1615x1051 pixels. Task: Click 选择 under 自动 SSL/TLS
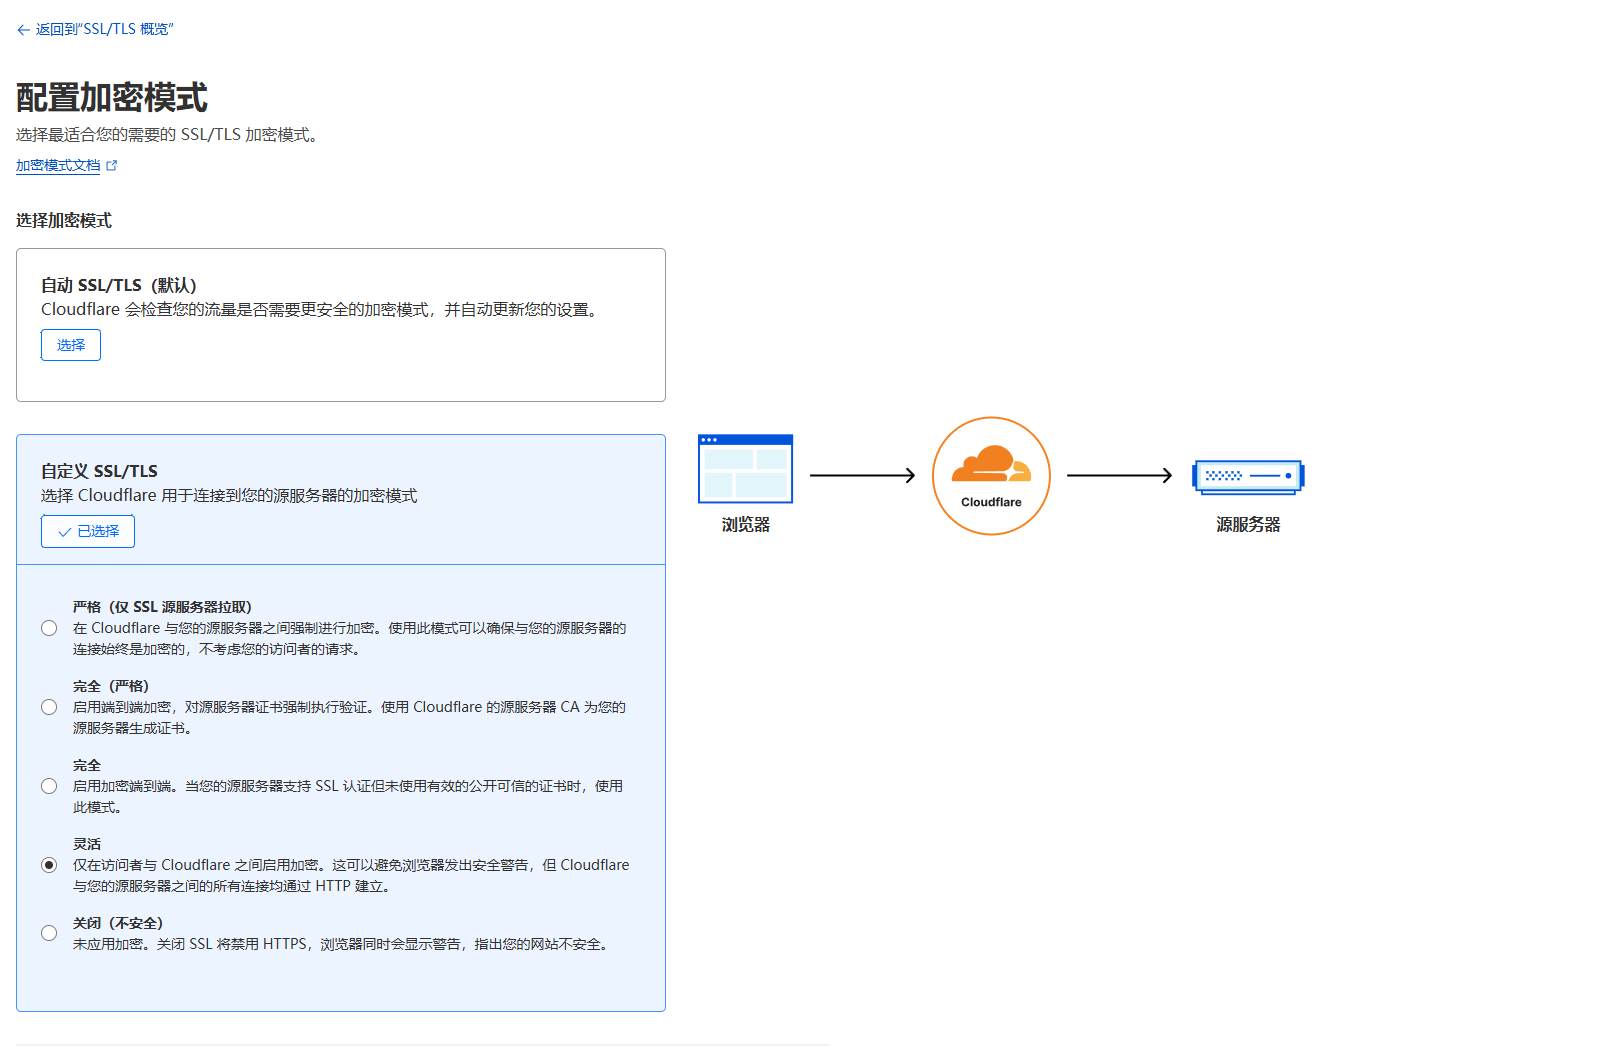pyautogui.click(x=70, y=344)
